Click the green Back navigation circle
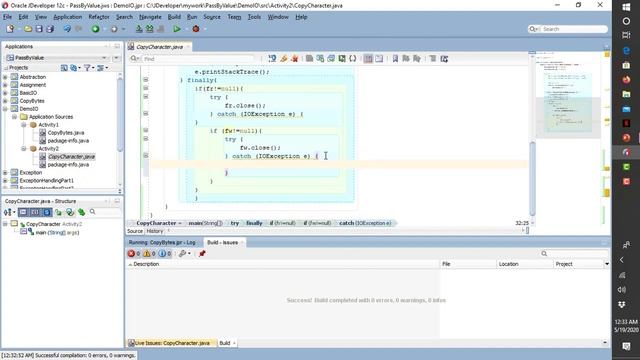This screenshot has width=640, height=360. (95, 29)
